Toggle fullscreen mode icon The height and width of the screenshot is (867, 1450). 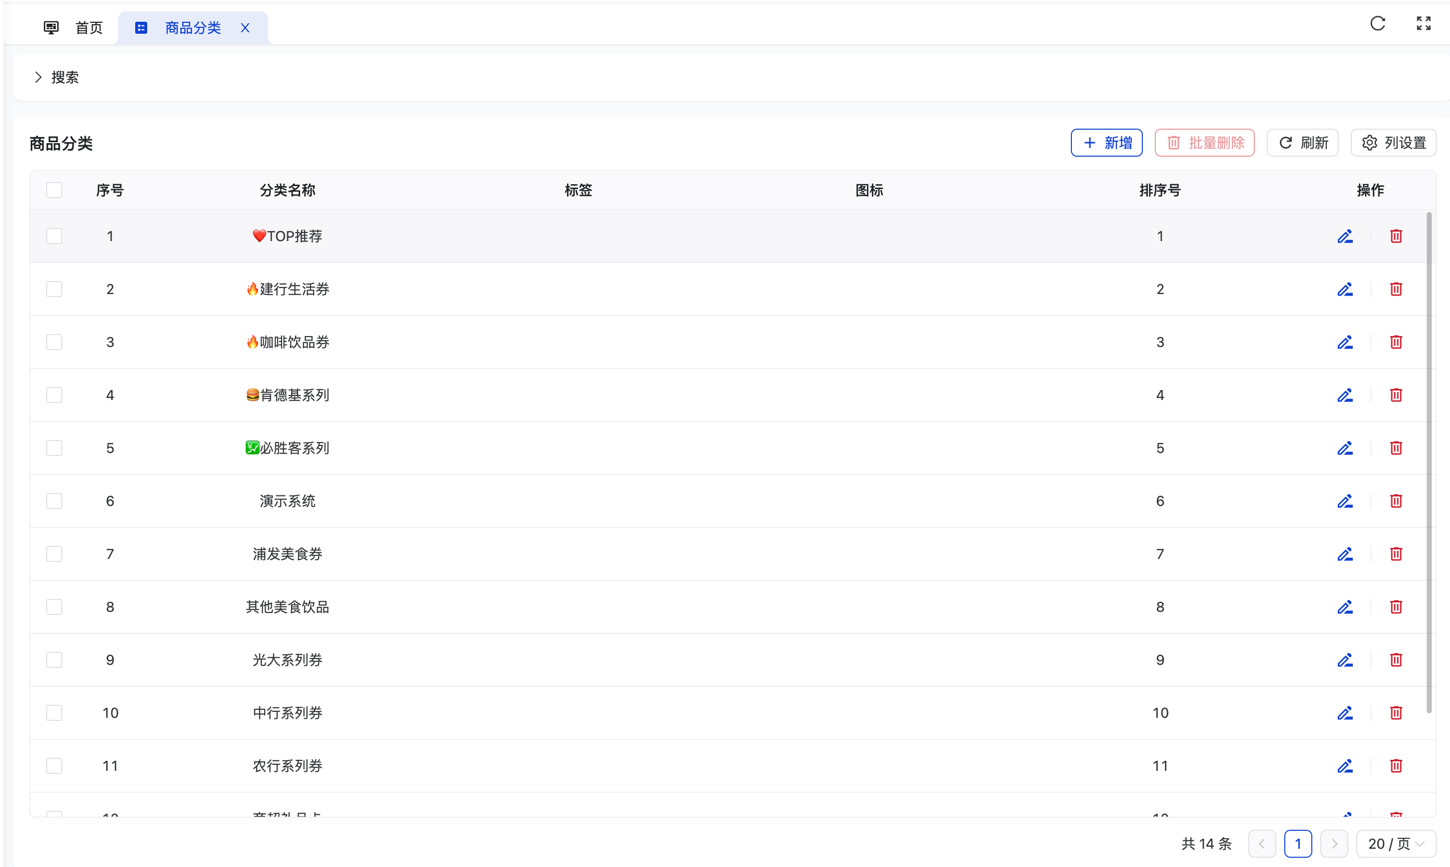(1423, 24)
